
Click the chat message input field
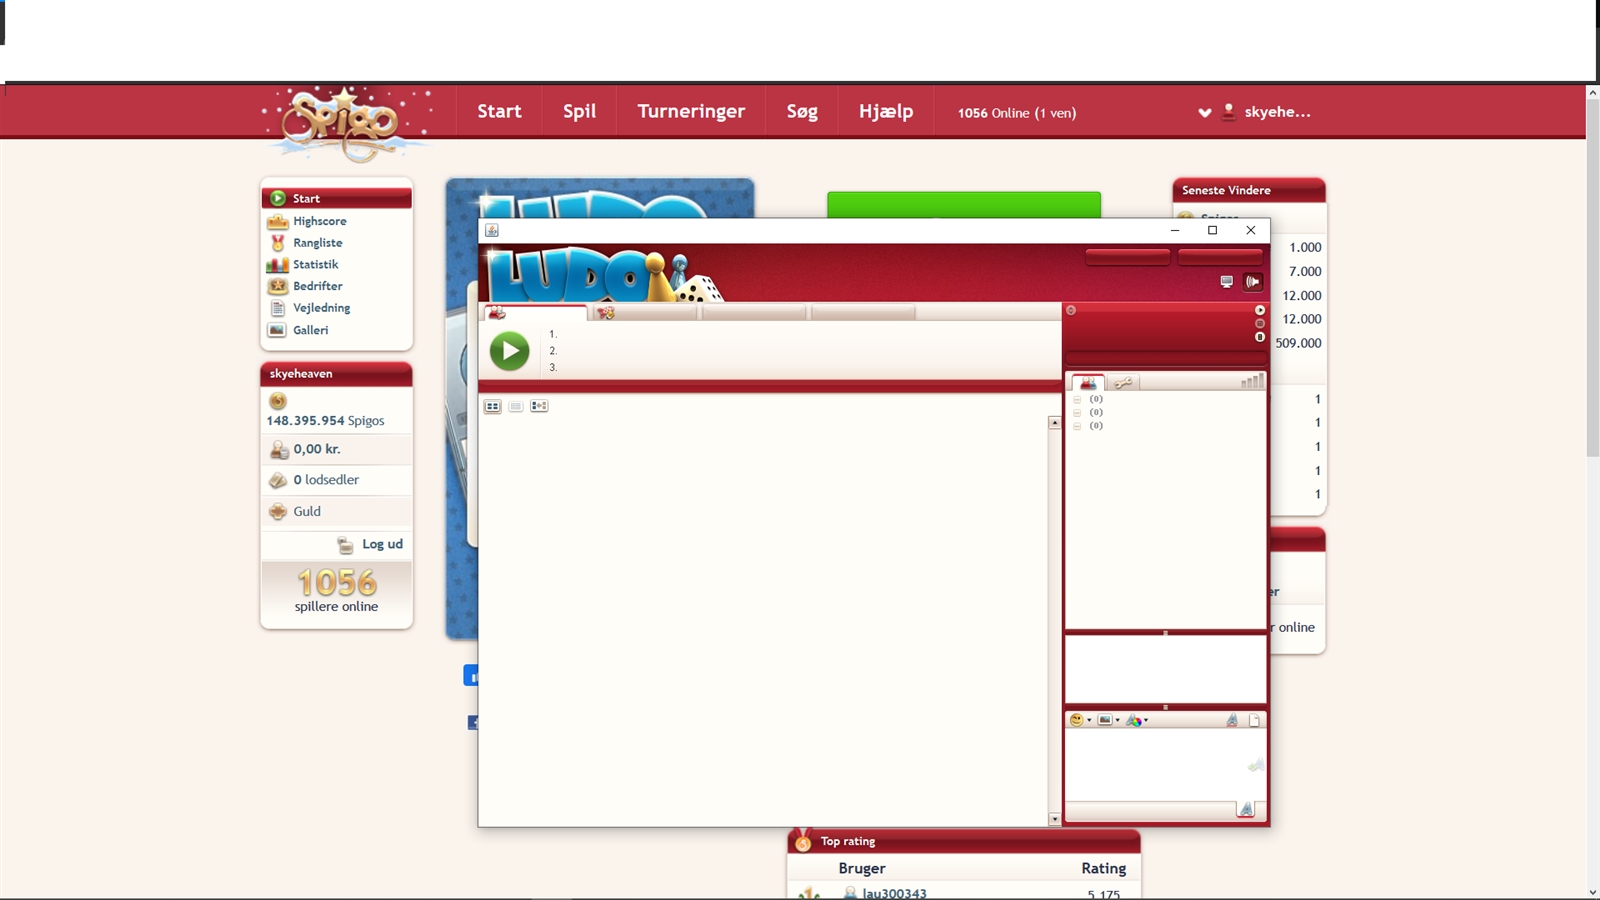pyautogui.click(x=1150, y=810)
